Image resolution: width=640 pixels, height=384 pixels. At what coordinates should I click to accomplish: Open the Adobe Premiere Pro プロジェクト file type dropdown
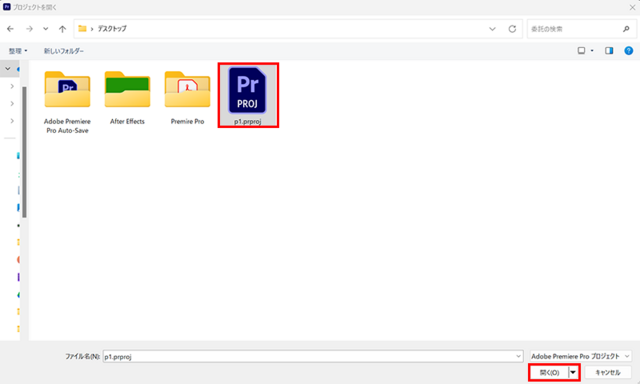tap(581, 356)
